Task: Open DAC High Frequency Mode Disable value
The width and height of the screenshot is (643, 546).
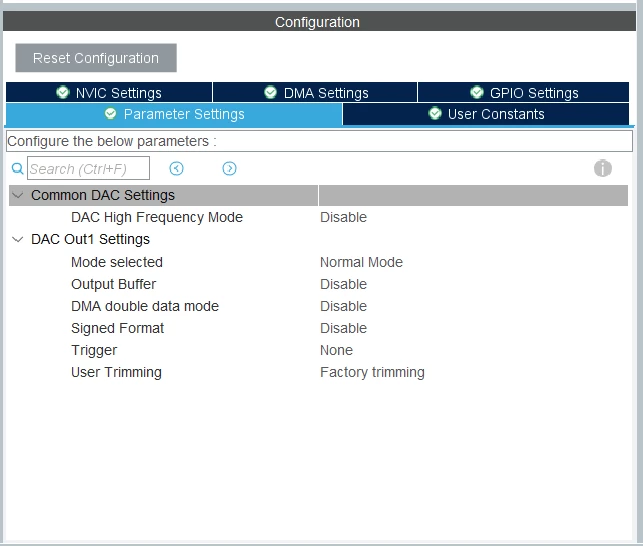Action: pyautogui.click(x=343, y=217)
